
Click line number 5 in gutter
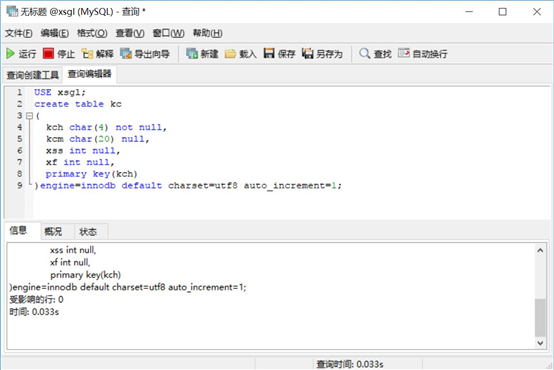[x=19, y=139]
